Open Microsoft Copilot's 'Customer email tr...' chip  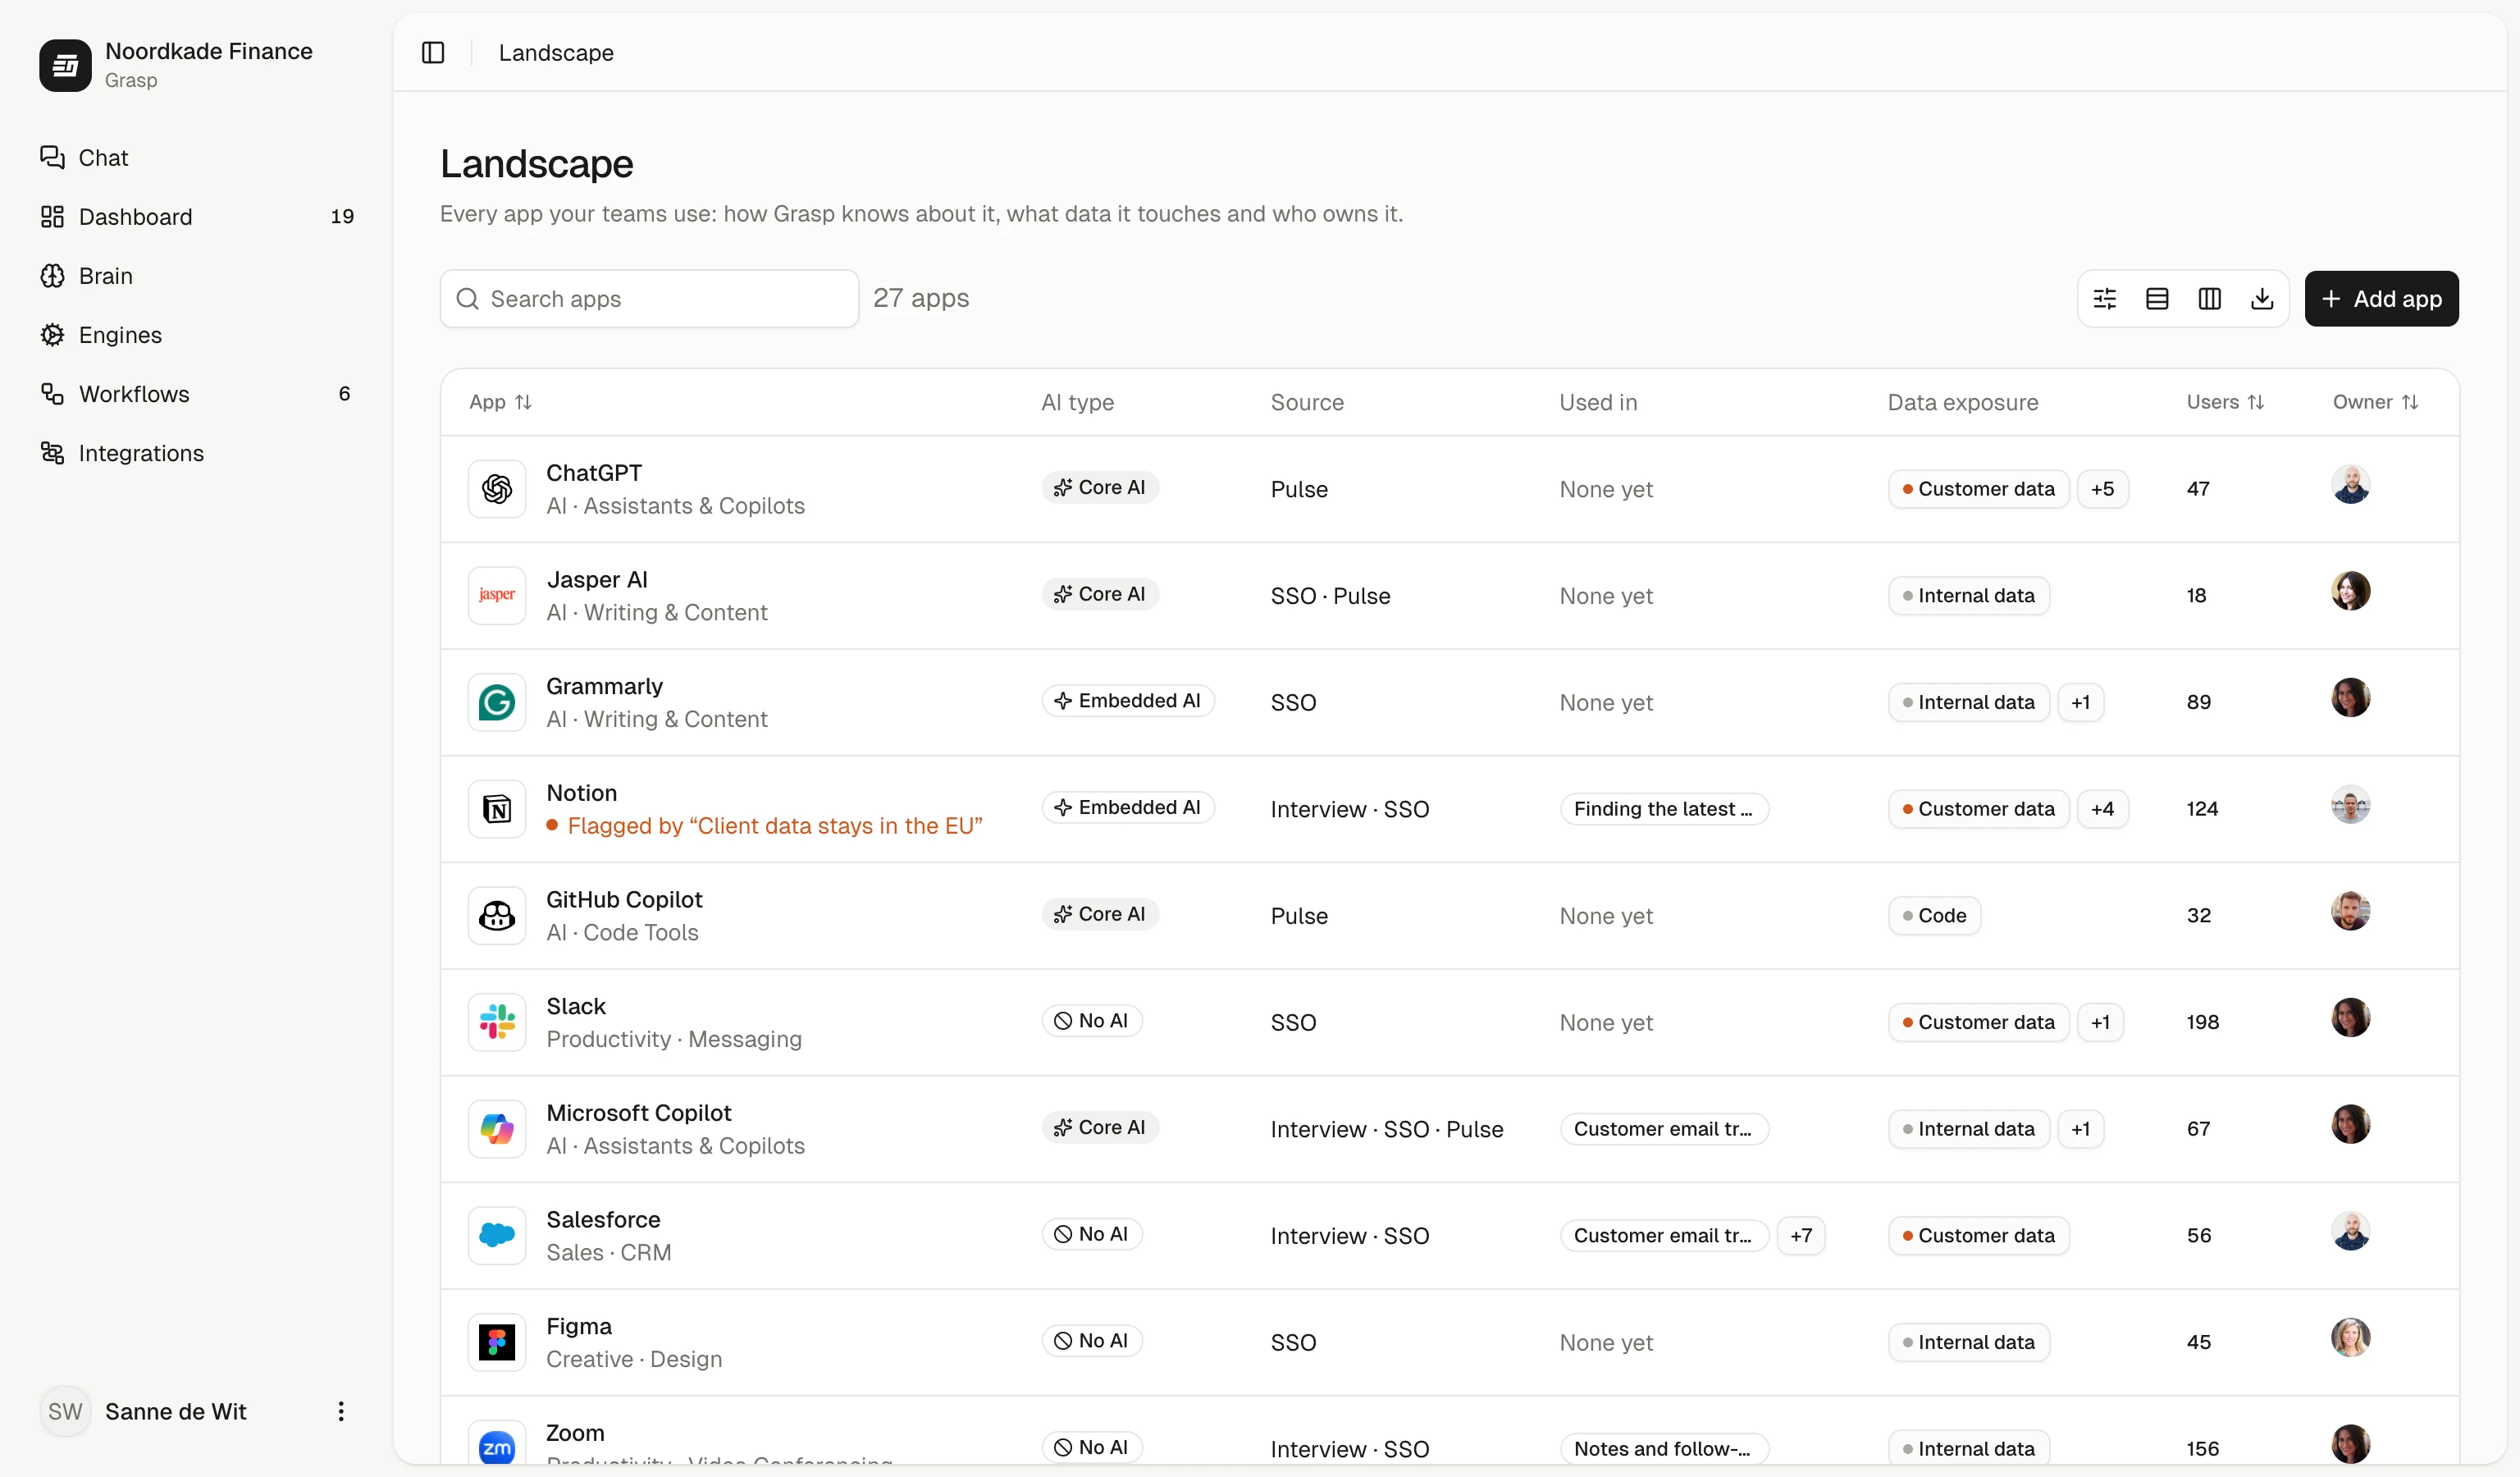coord(1664,1129)
